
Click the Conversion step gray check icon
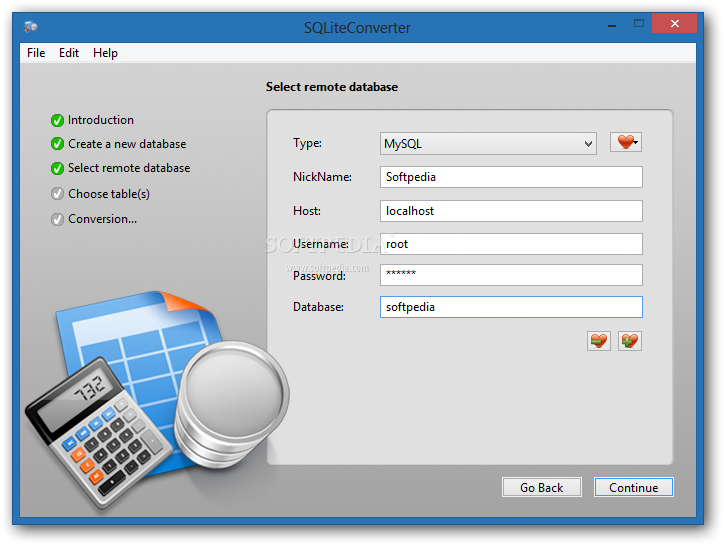57,219
